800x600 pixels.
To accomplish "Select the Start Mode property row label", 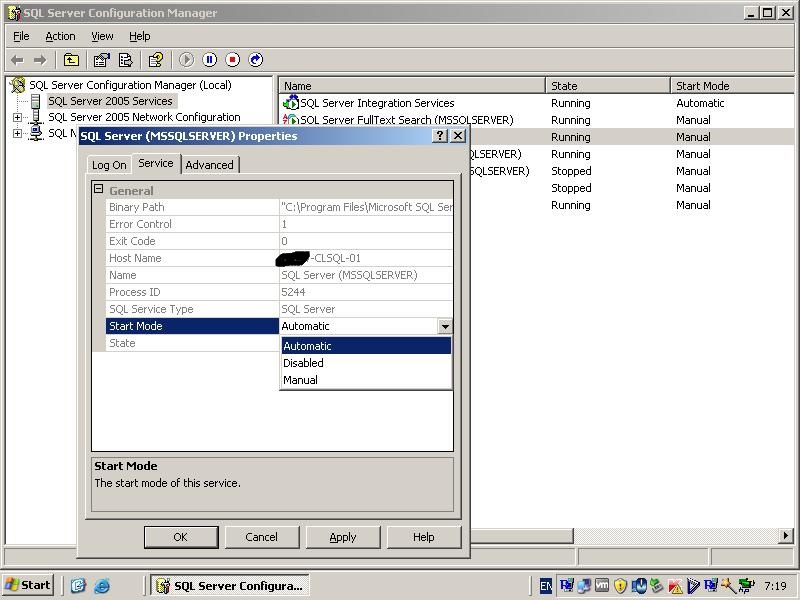I will click(192, 326).
